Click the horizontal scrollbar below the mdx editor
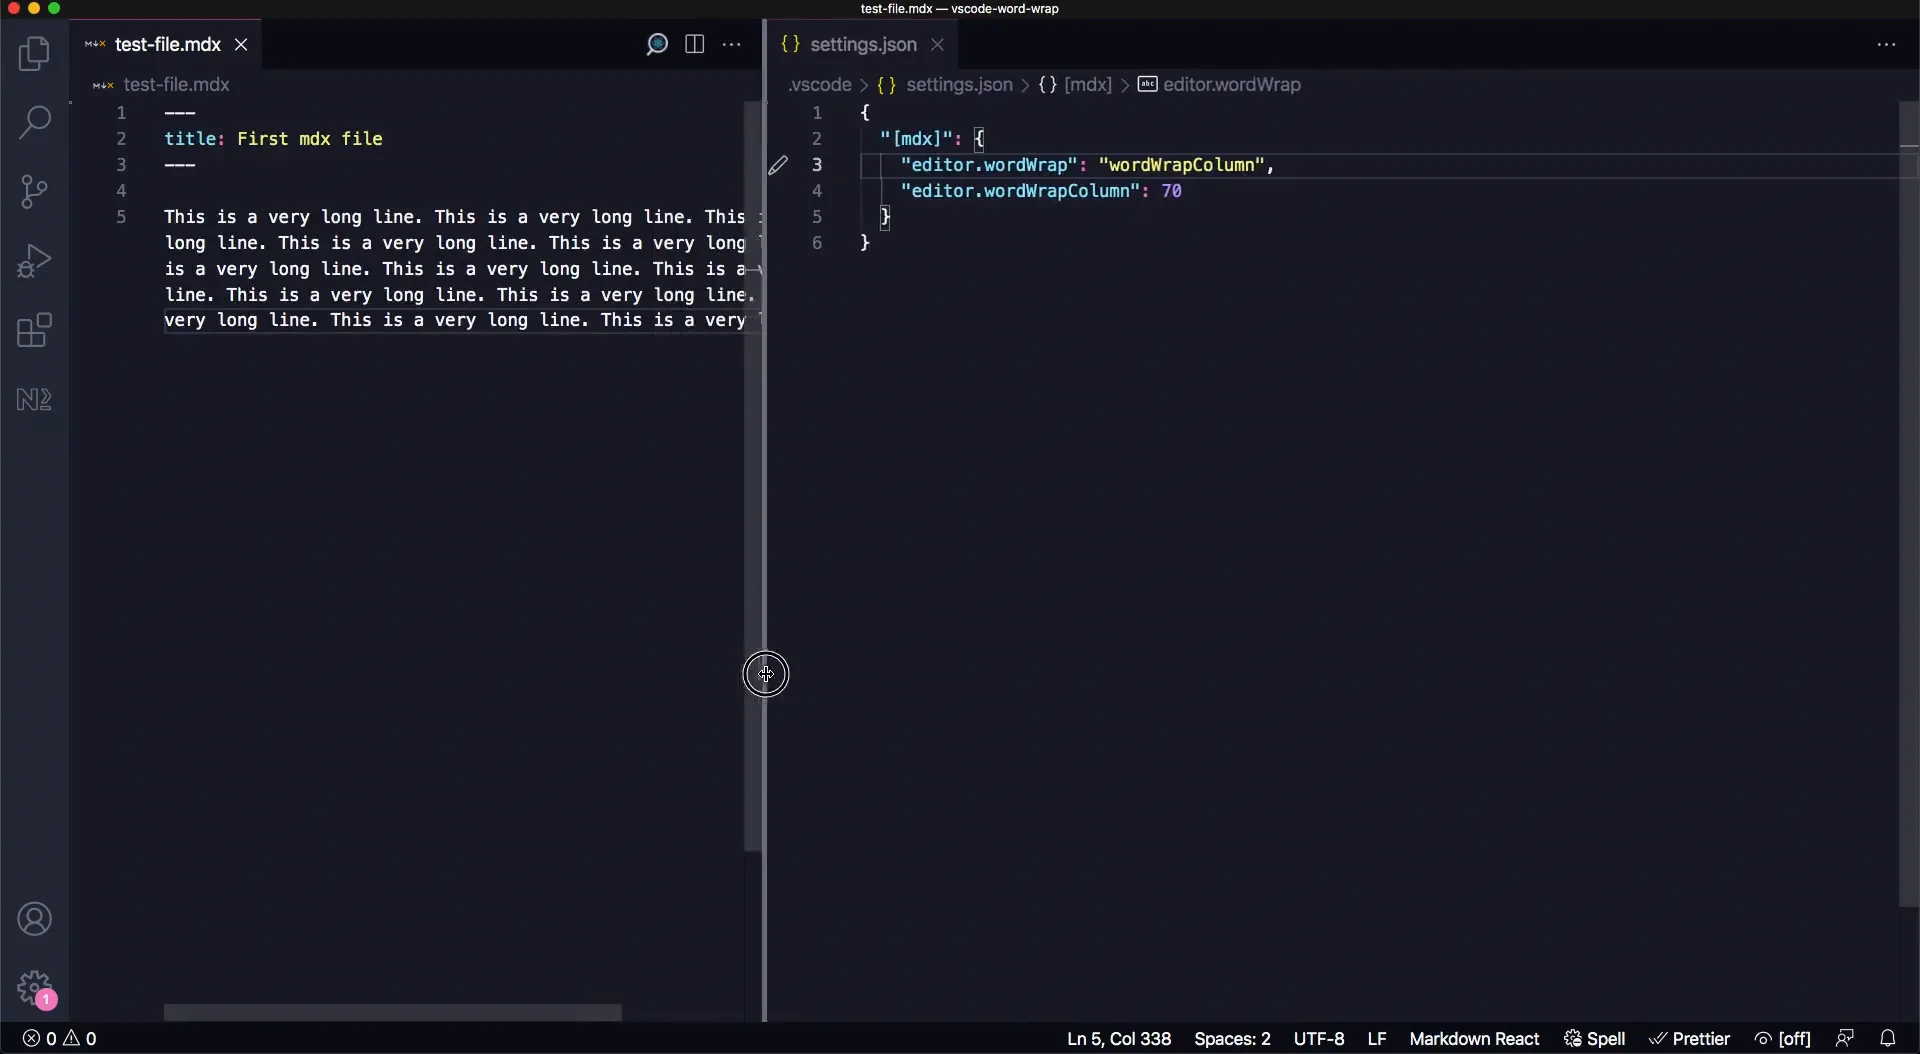 click(x=392, y=1012)
